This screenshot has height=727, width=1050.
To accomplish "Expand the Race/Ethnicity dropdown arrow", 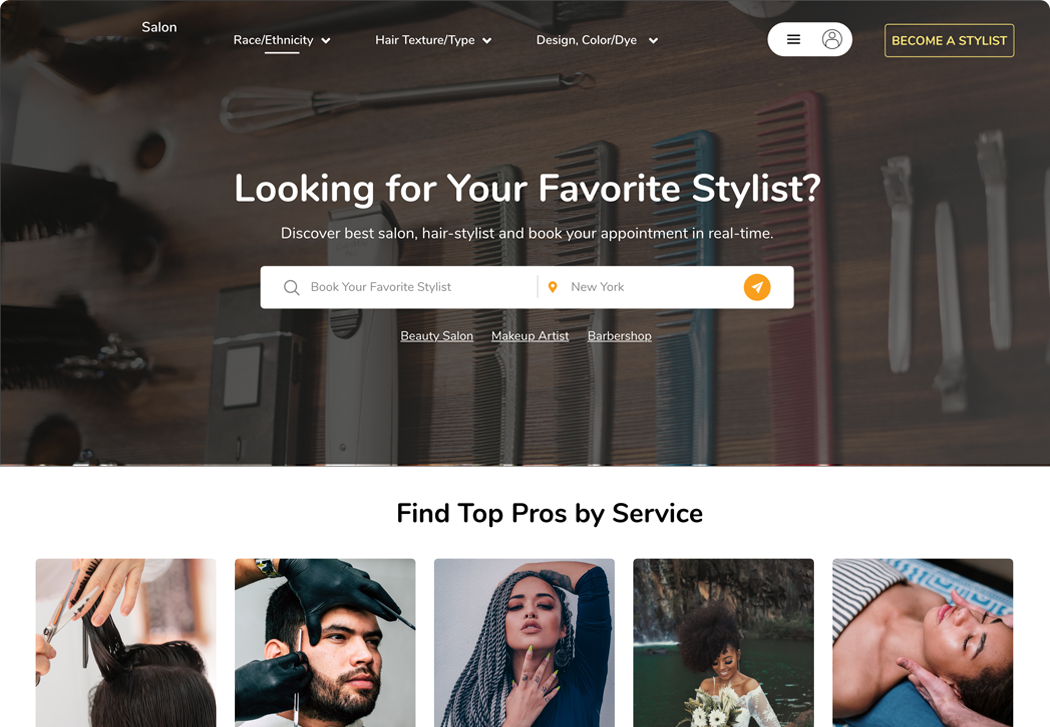I will 326,41.
